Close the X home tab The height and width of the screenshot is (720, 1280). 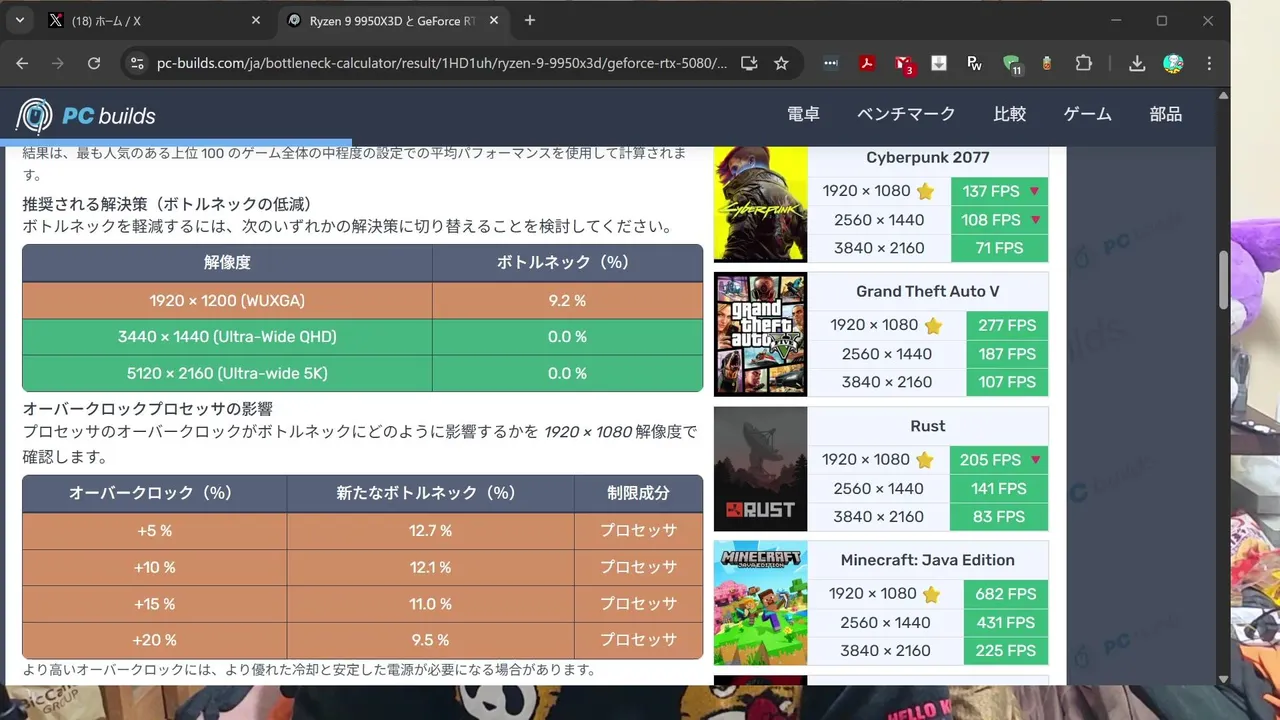pyautogui.click(x=255, y=20)
